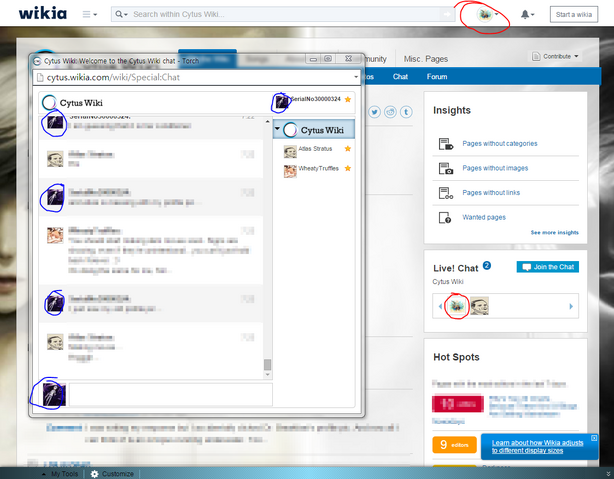Open the Misc. Pages menu
The width and height of the screenshot is (614, 479).
coord(426,59)
